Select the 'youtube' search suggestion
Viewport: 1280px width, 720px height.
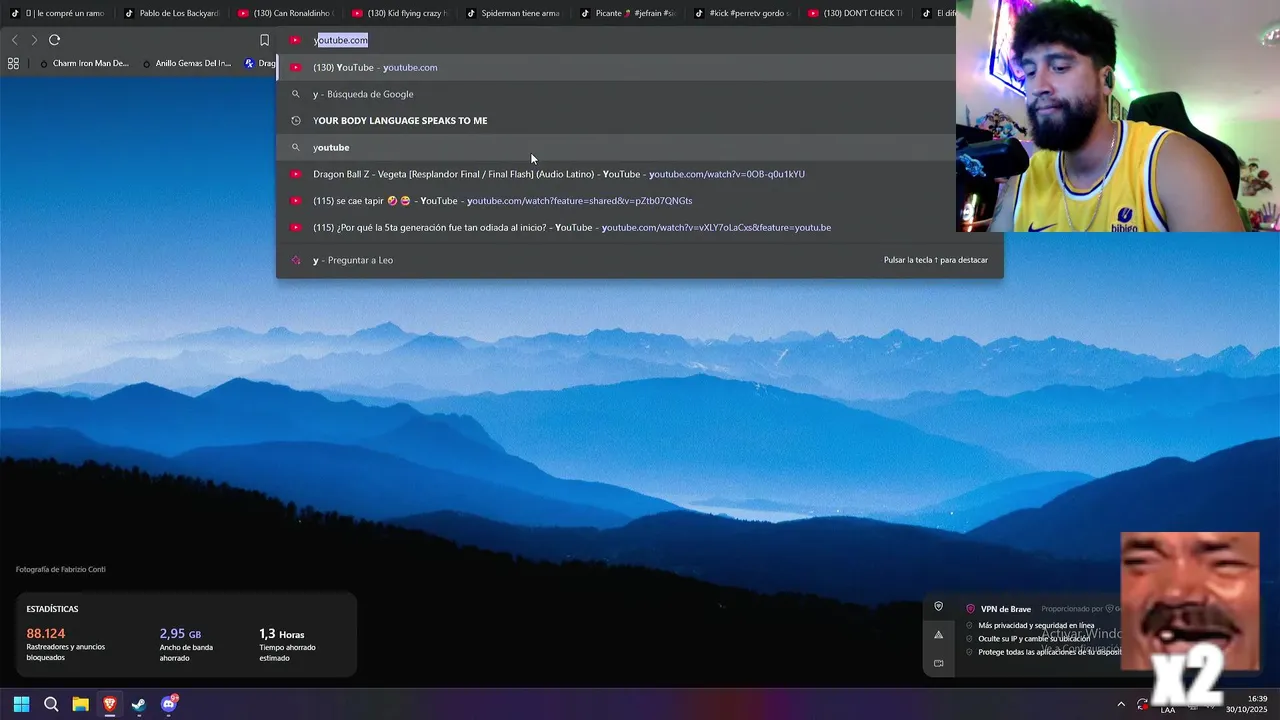pyautogui.click(x=640, y=147)
